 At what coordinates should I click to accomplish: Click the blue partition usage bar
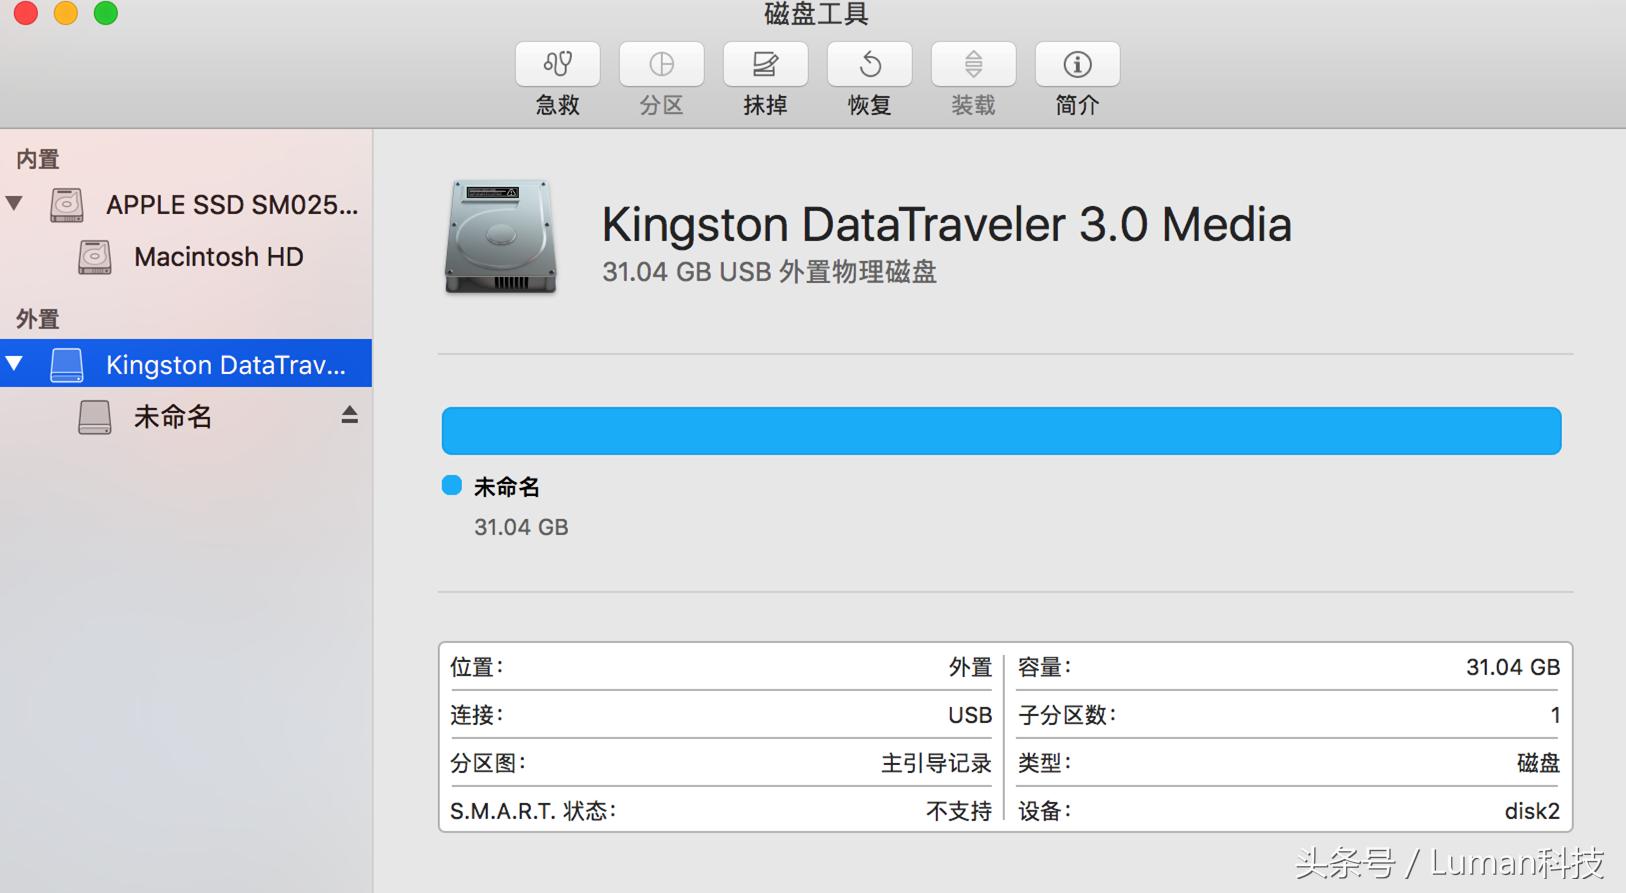pyautogui.click(x=1001, y=431)
